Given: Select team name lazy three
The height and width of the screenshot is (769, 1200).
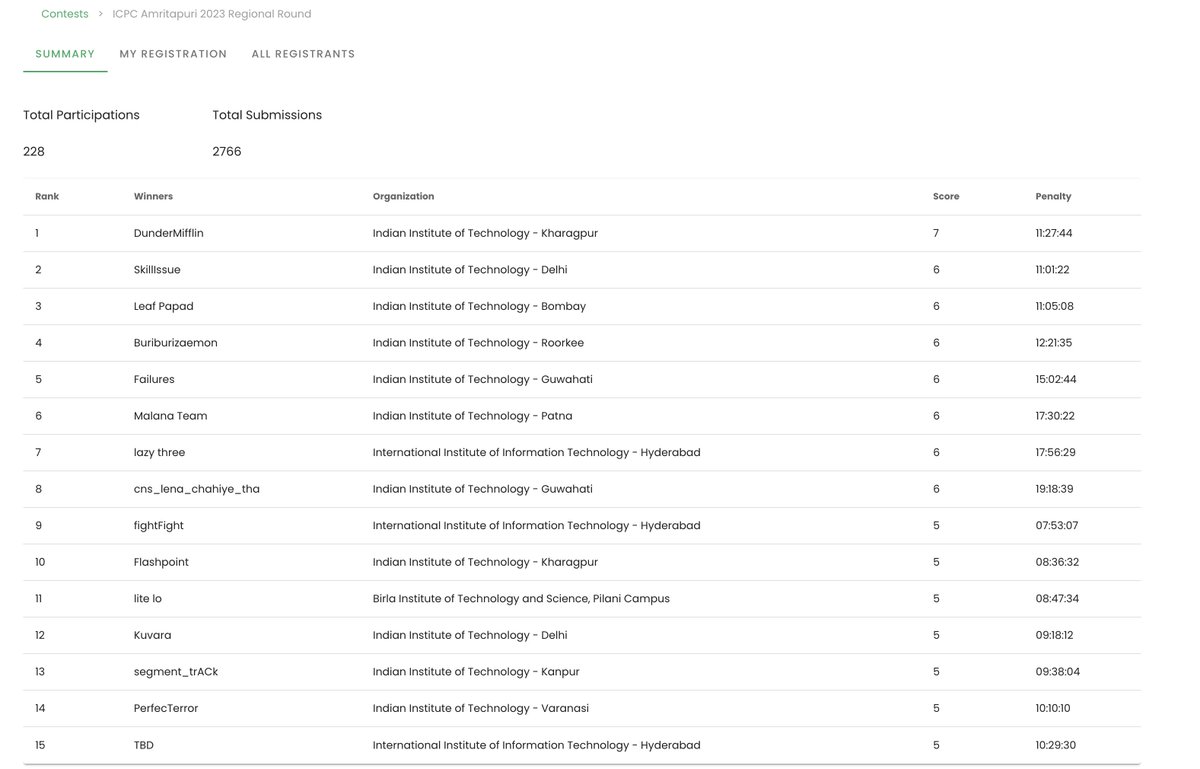Looking at the screenshot, I should 160,452.
